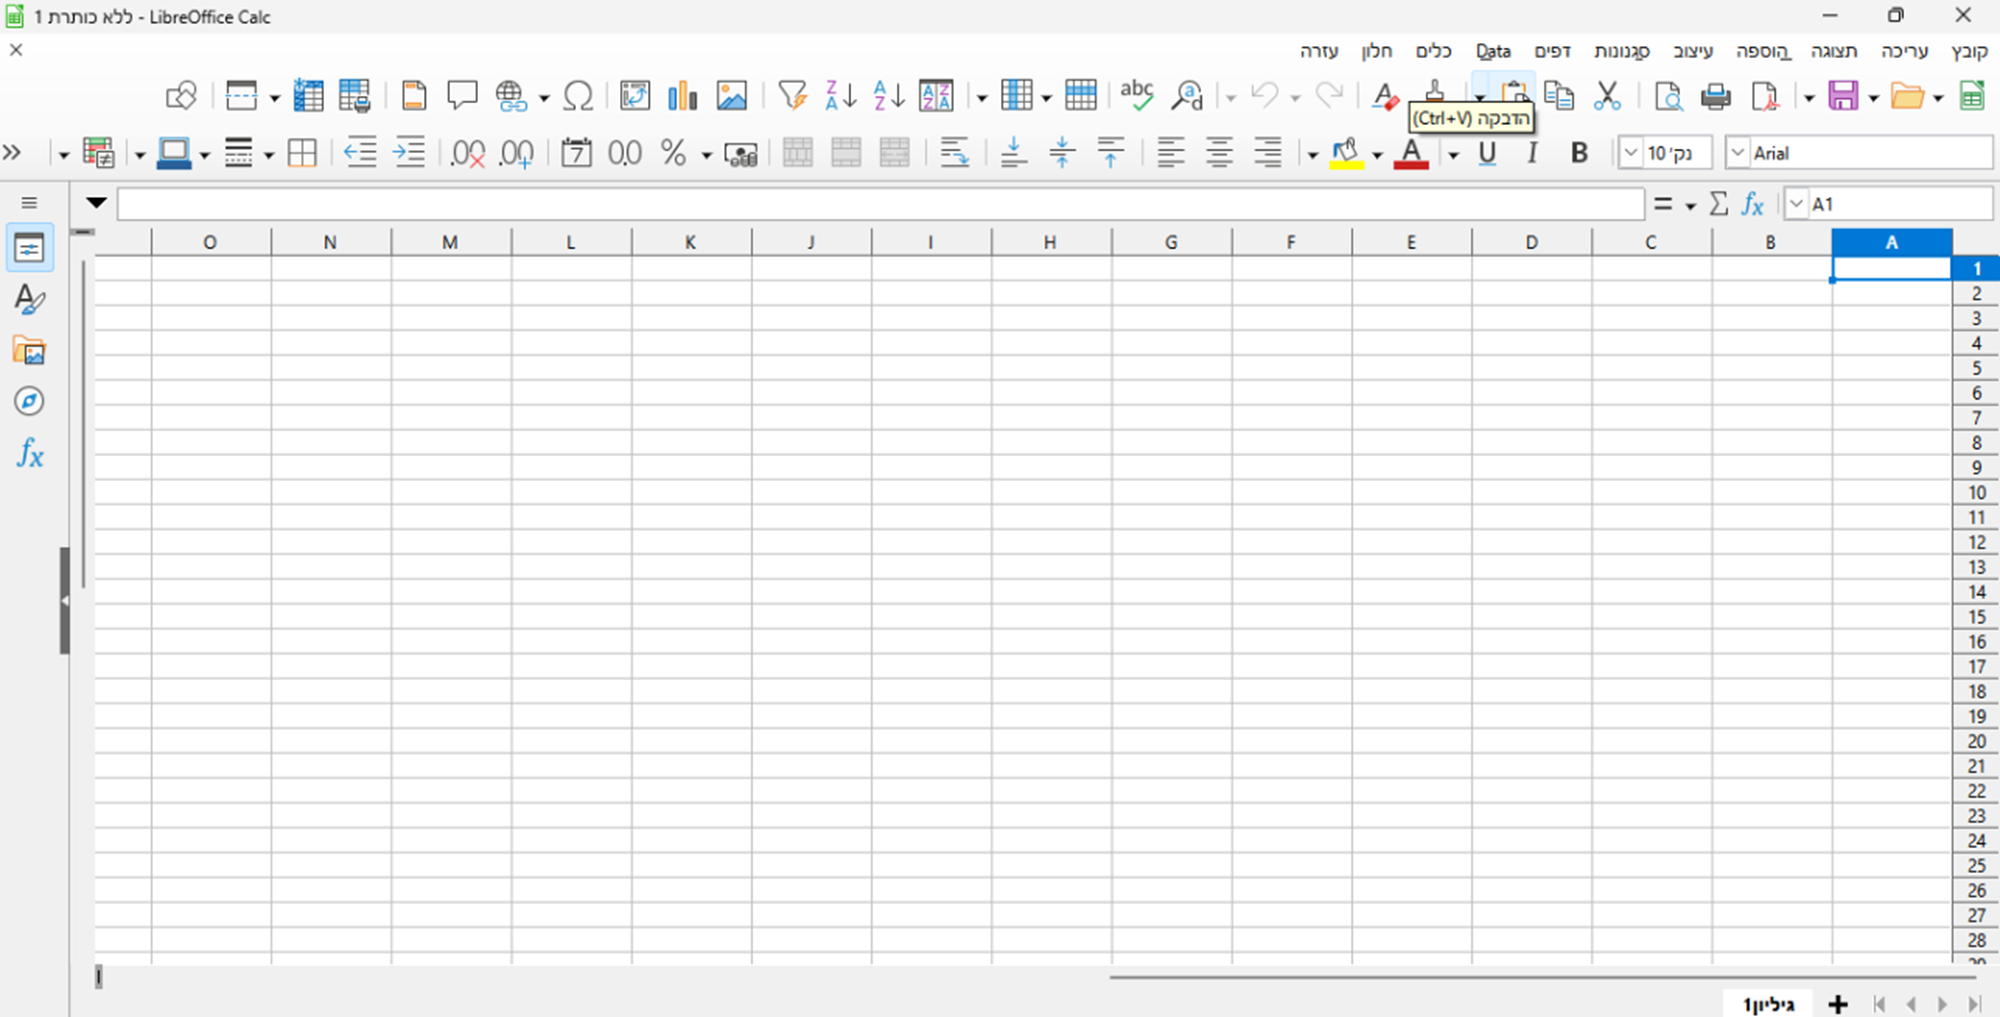Delete a decimal place
This screenshot has width=2000, height=1017.
click(468, 154)
